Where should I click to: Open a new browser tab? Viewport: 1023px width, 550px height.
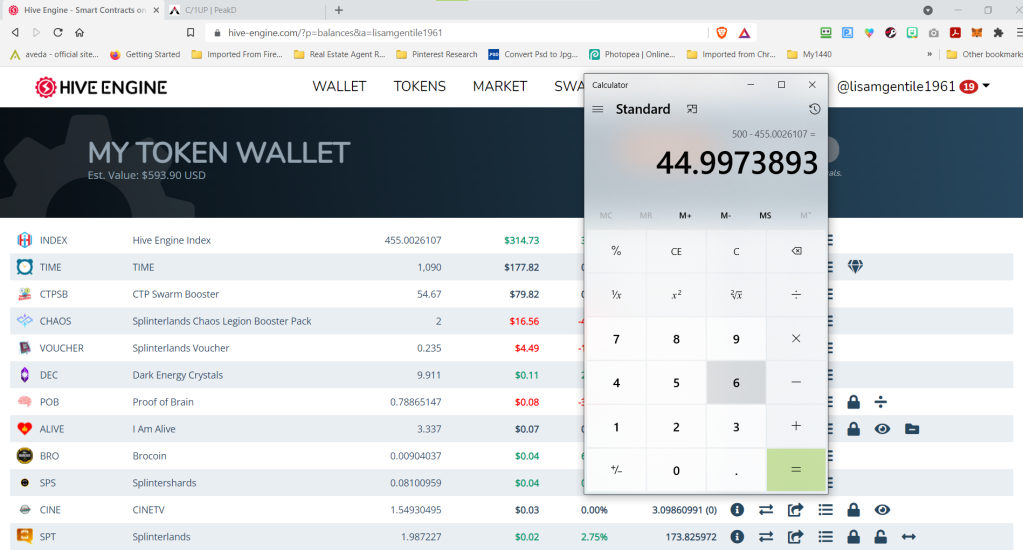[339, 10]
